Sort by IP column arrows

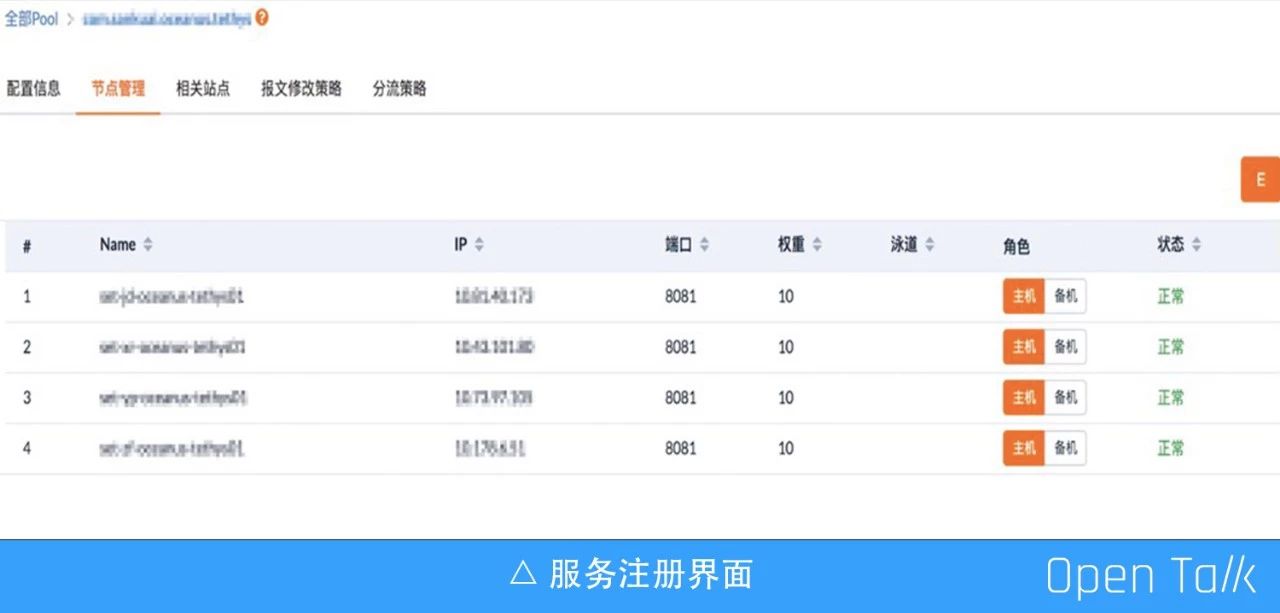[x=478, y=244]
